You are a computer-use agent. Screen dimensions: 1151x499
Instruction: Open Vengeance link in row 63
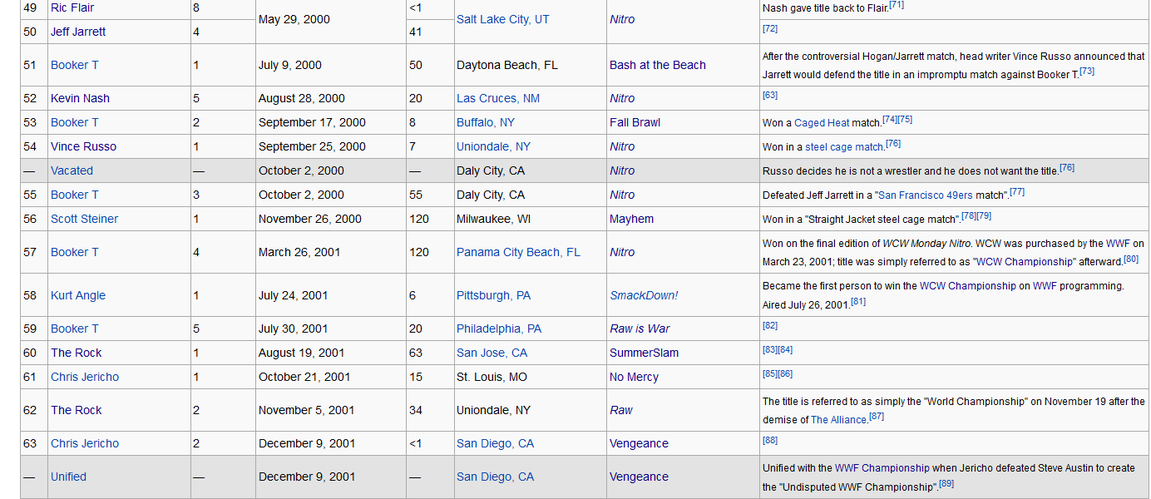click(x=639, y=444)
